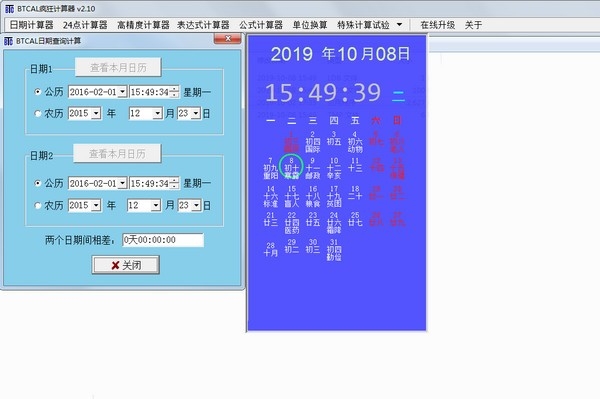Select circled day 8 in calendar

click(x=291, y=167)
